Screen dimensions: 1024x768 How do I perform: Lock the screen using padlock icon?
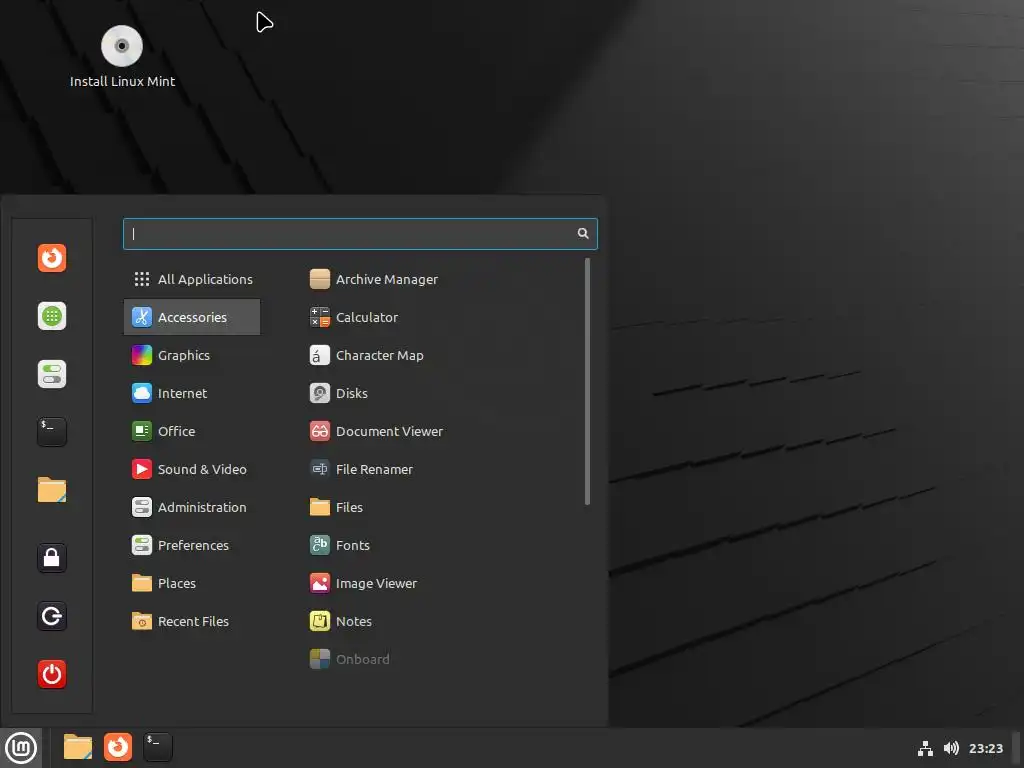pos(52,558)
